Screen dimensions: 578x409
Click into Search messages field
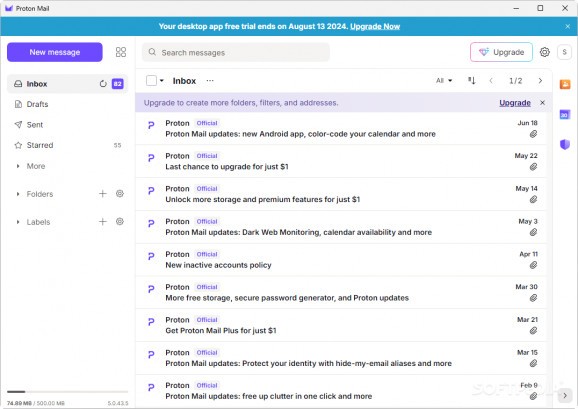(236, 52)
